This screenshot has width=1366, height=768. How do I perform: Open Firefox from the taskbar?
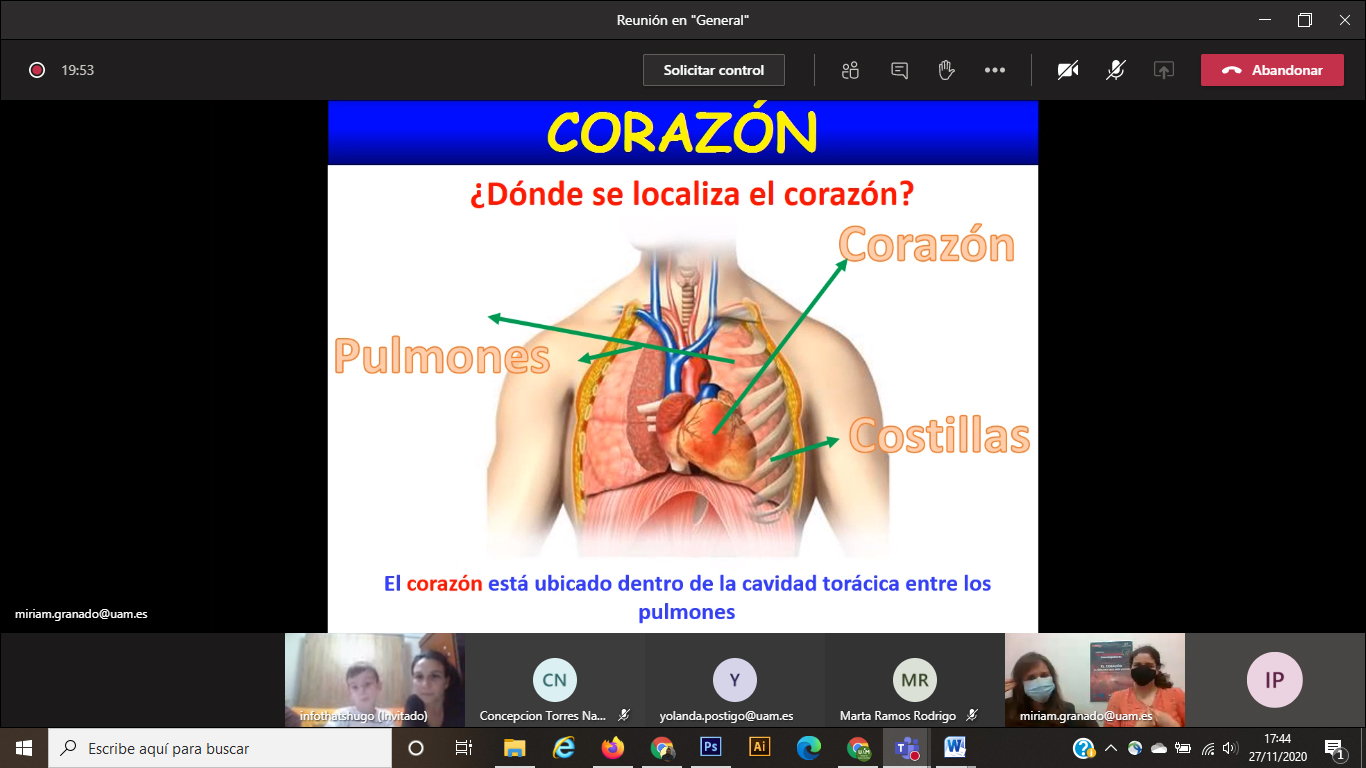612,747
